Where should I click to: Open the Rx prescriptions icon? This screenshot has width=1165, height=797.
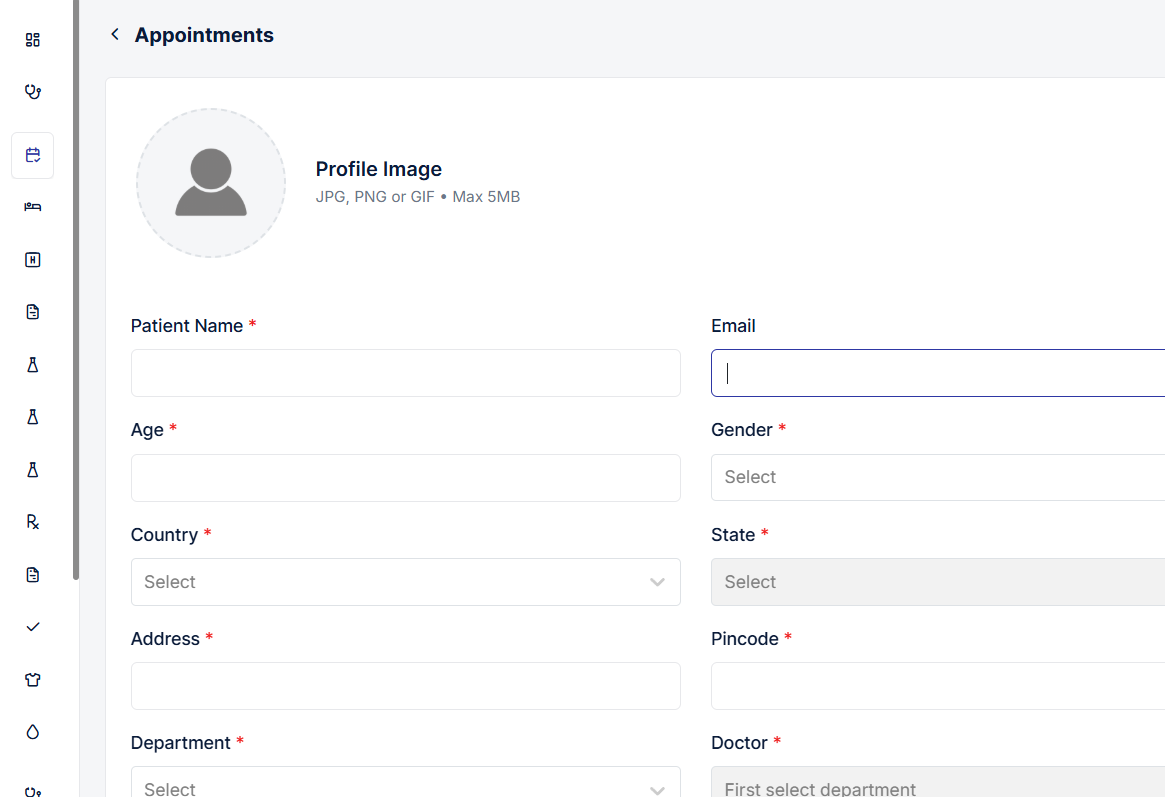tap(32, 522)
